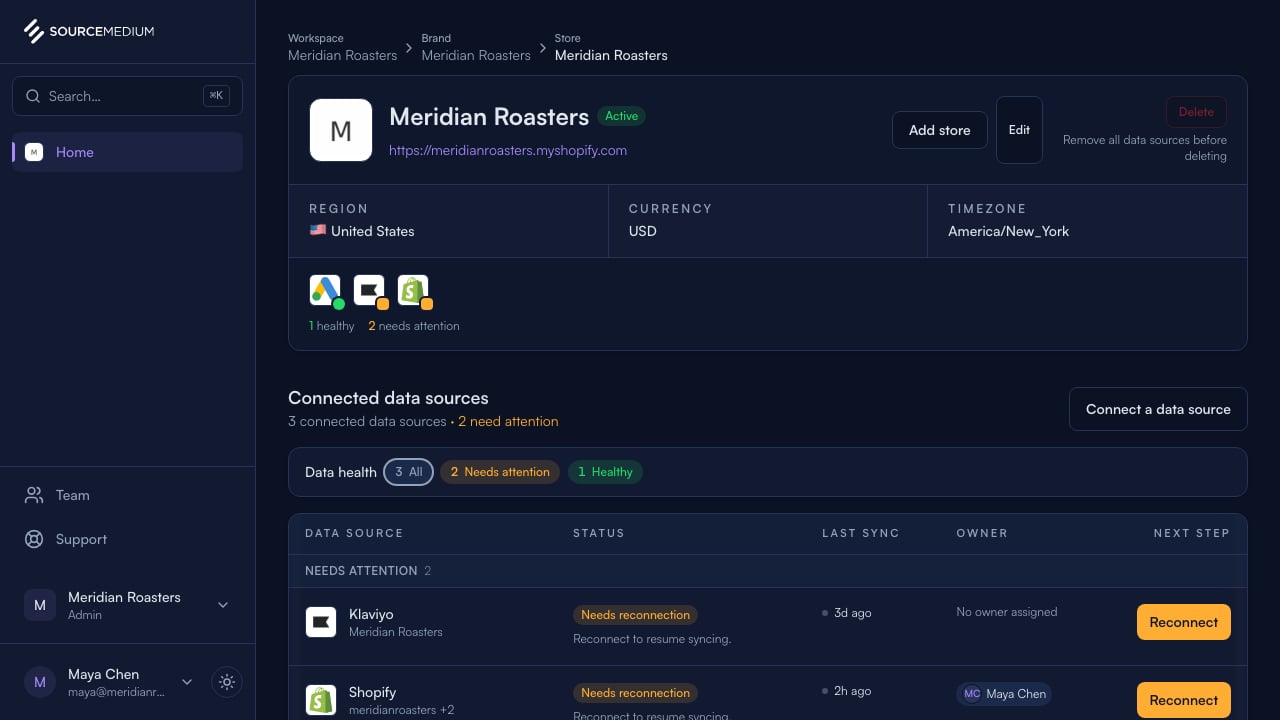Click the Shopify Needs reconnection status badge
The width and height of the screenshot is (1280, 720).
point(635,693)
